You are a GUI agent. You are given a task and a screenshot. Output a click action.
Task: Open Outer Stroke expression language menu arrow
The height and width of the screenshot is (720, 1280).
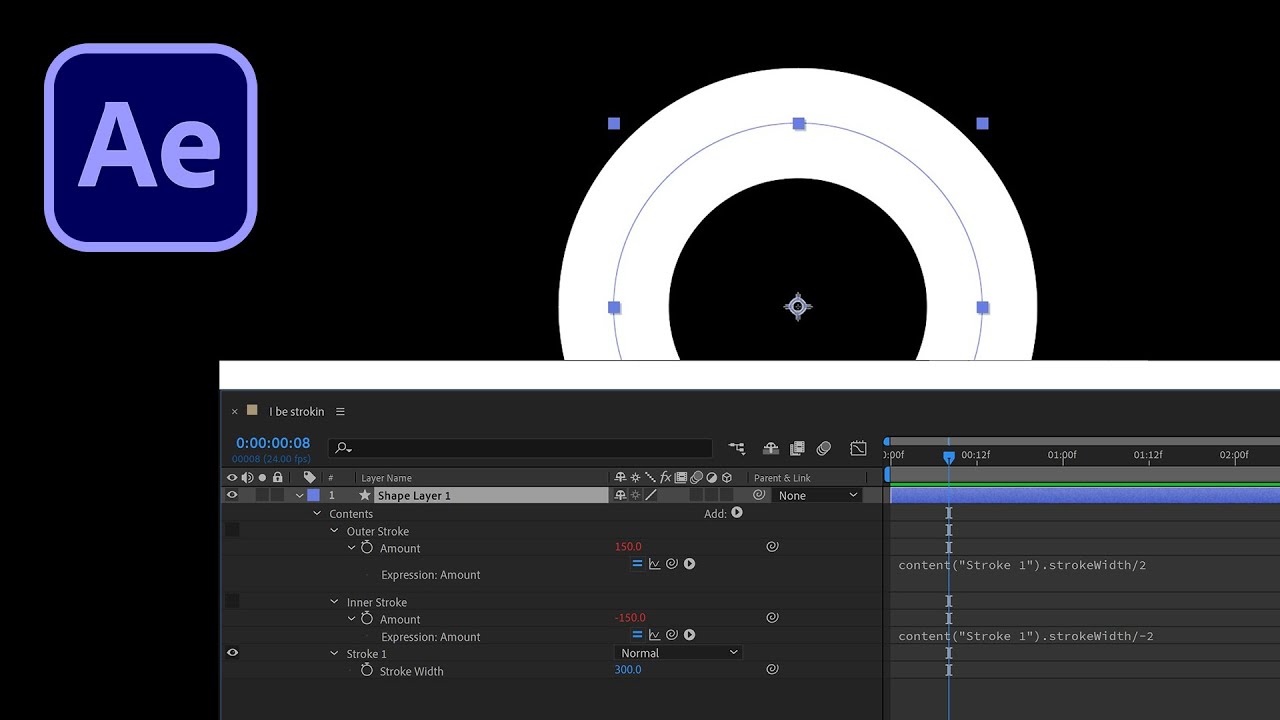(689, 564)
